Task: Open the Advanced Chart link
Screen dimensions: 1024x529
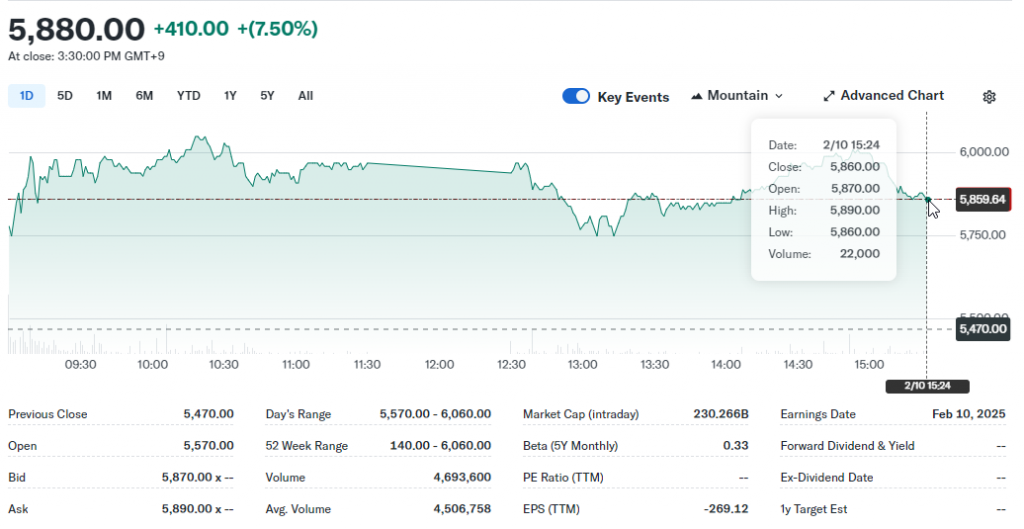Action: (x=892, y=96)
